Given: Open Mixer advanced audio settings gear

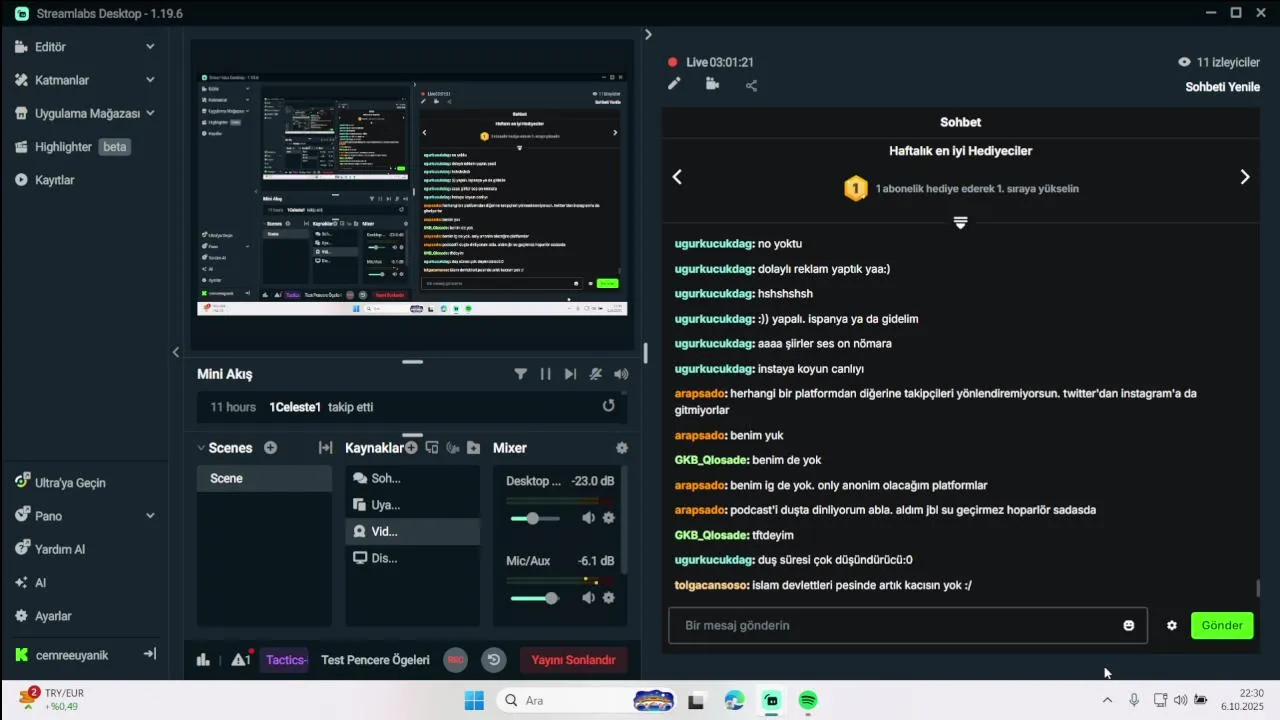Looking at the screenshot, I should (622, 448).
